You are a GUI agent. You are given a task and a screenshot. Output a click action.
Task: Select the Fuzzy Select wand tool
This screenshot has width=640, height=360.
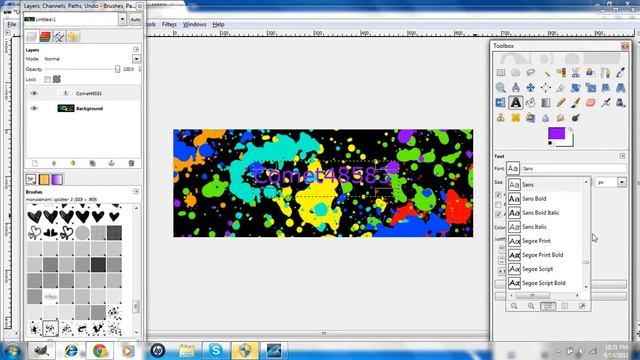(546, 73)
